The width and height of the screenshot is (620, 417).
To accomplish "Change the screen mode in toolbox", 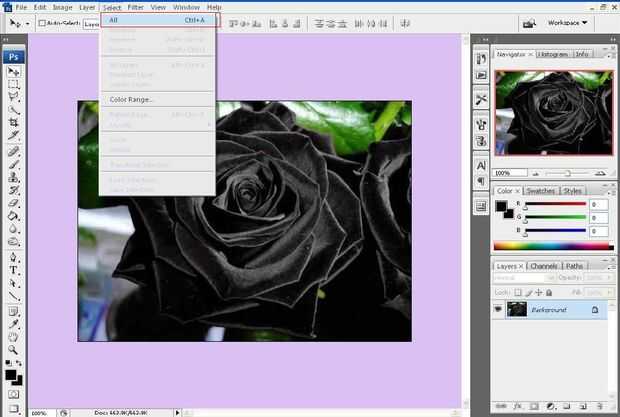I will 13,408.
